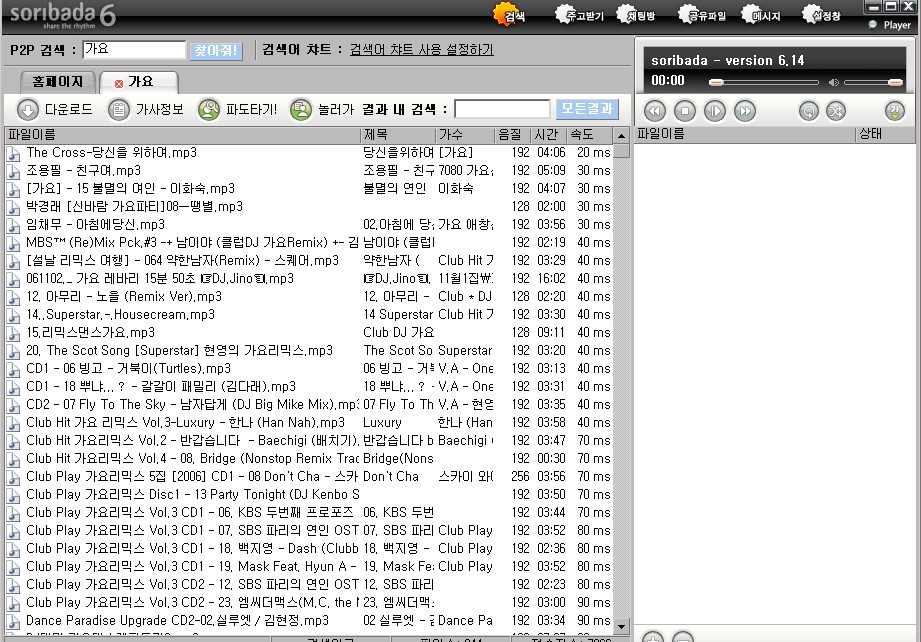Image resolution: width=921 pixels, height=642 pixels.
Task: Click the player volume slider
Action: coord(873,83)
